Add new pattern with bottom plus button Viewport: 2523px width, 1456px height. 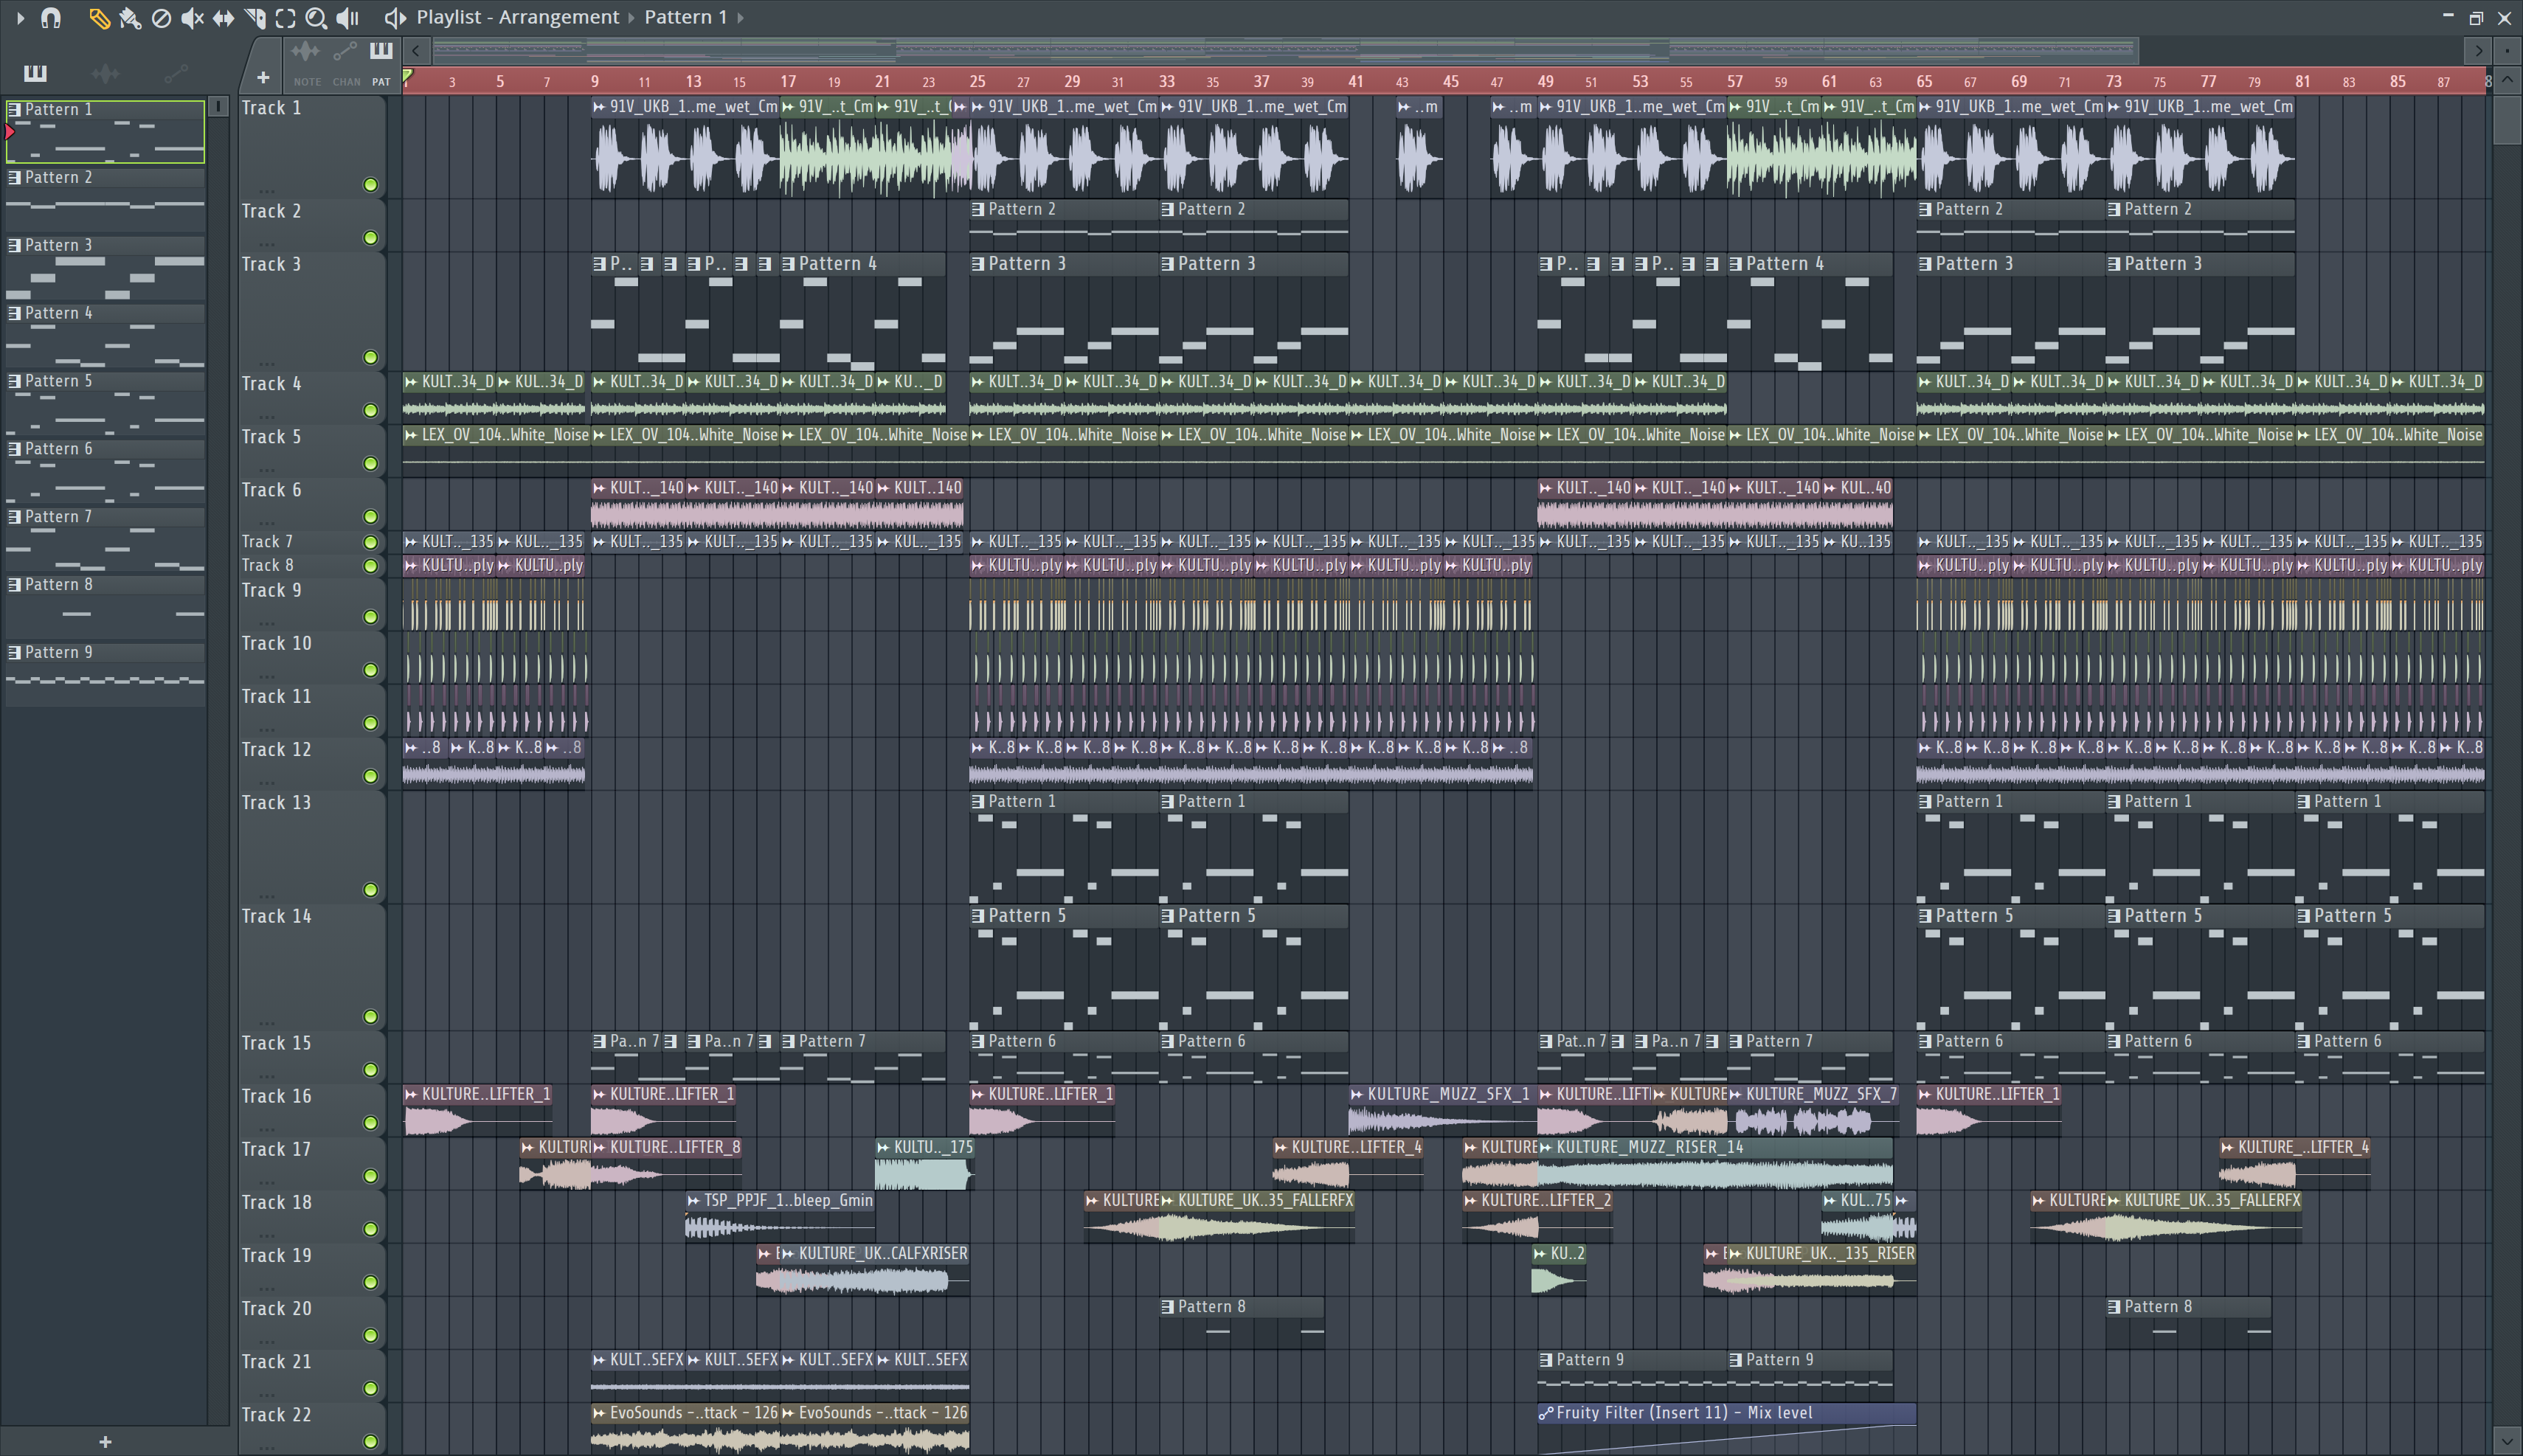point(105,1441)
